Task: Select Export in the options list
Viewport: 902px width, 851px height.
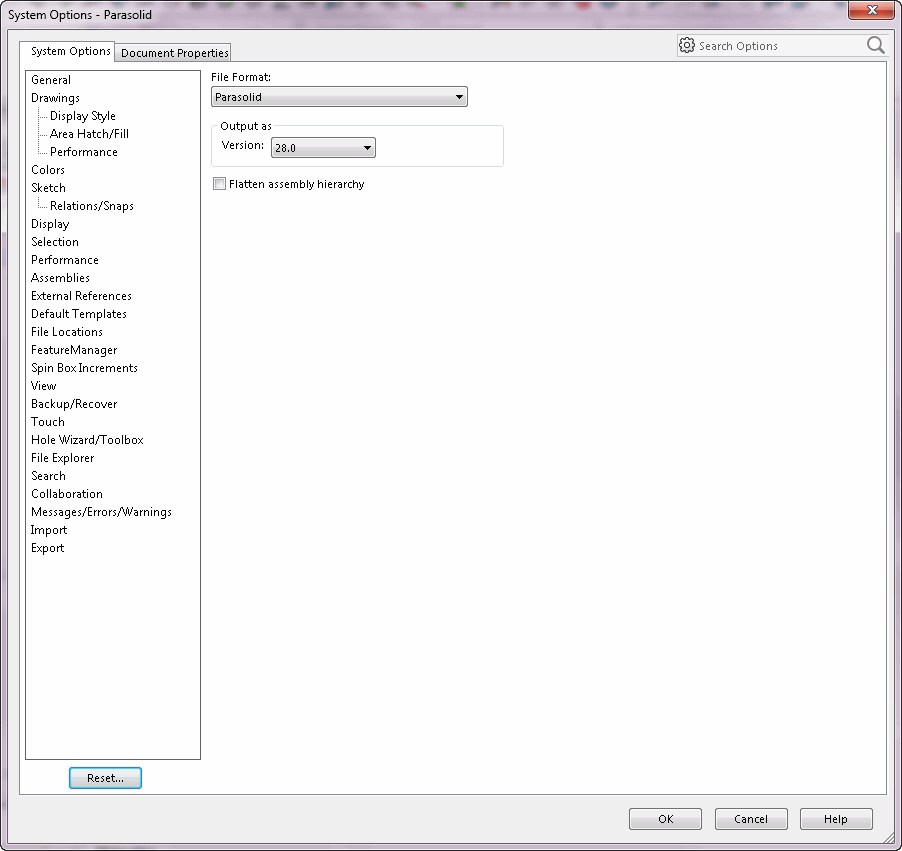Action: pyautogui.click(x=48, y=548)
